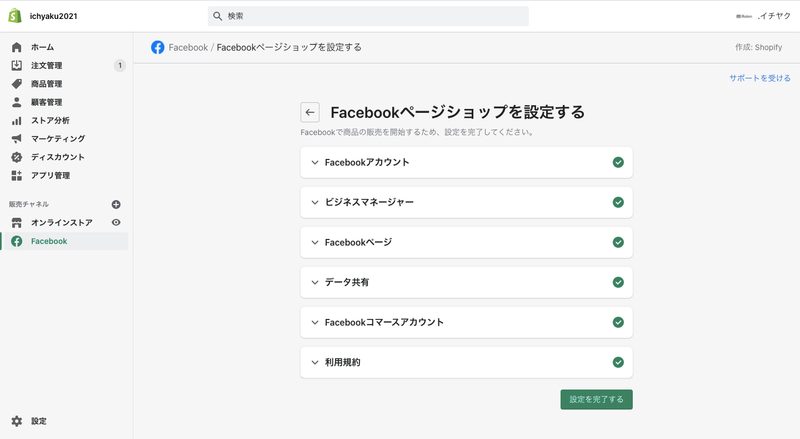Screen dimensions: 800x439
Task: Click the オンラインストア storefront icon
Action: (16, 223)
